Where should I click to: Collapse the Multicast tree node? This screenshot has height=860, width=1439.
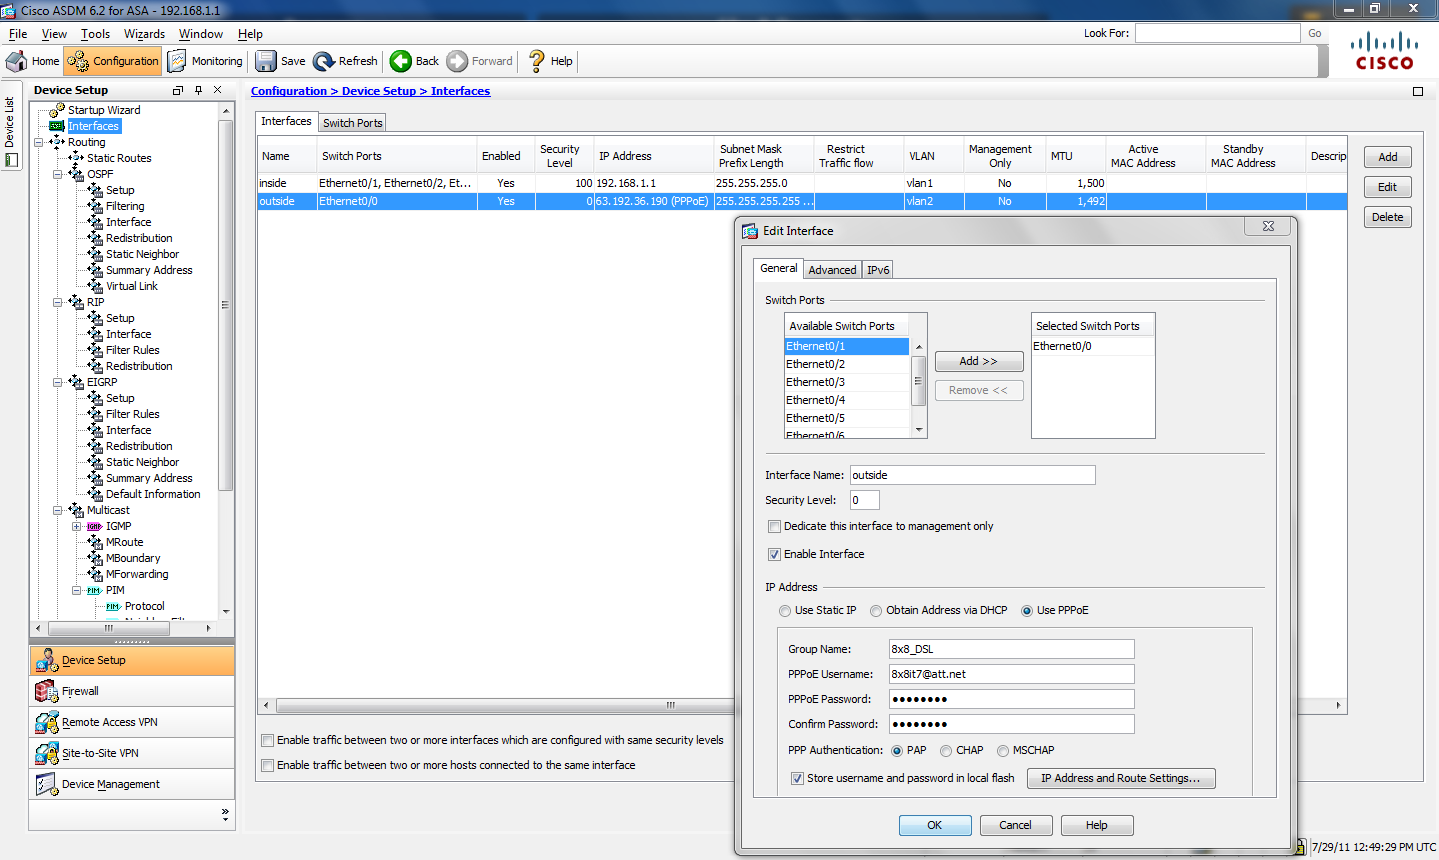click(x=58, y=510)
